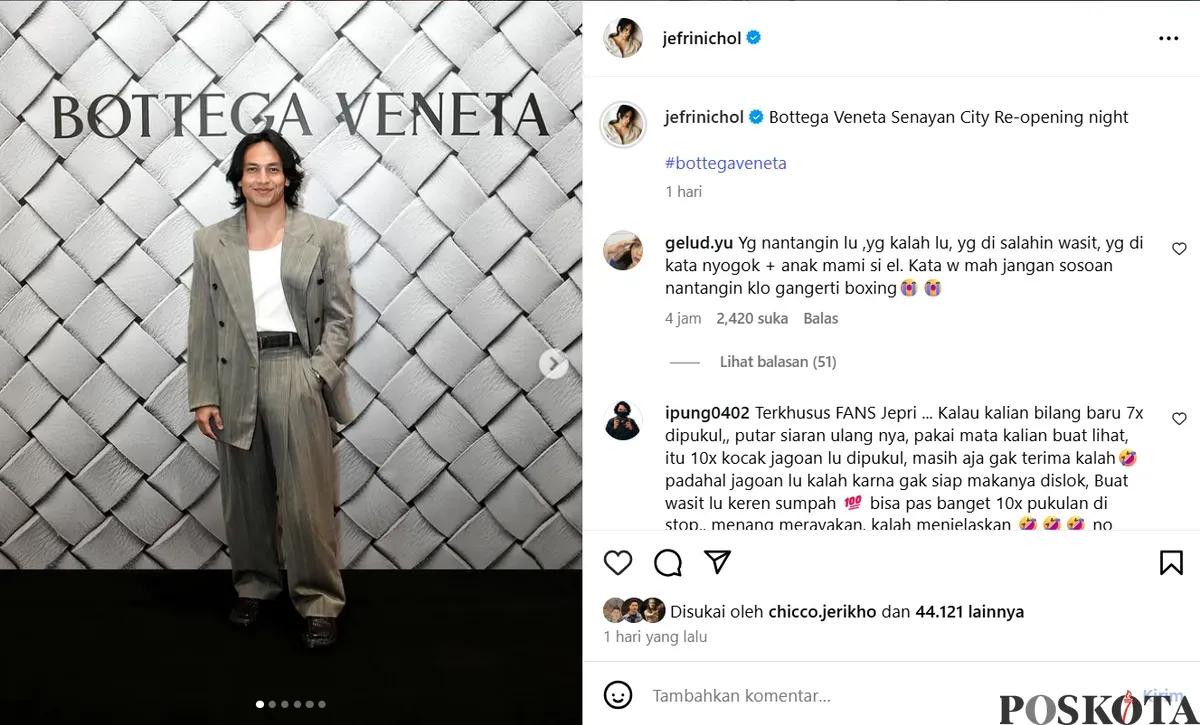Like the post with heart icon

[618, 563]
